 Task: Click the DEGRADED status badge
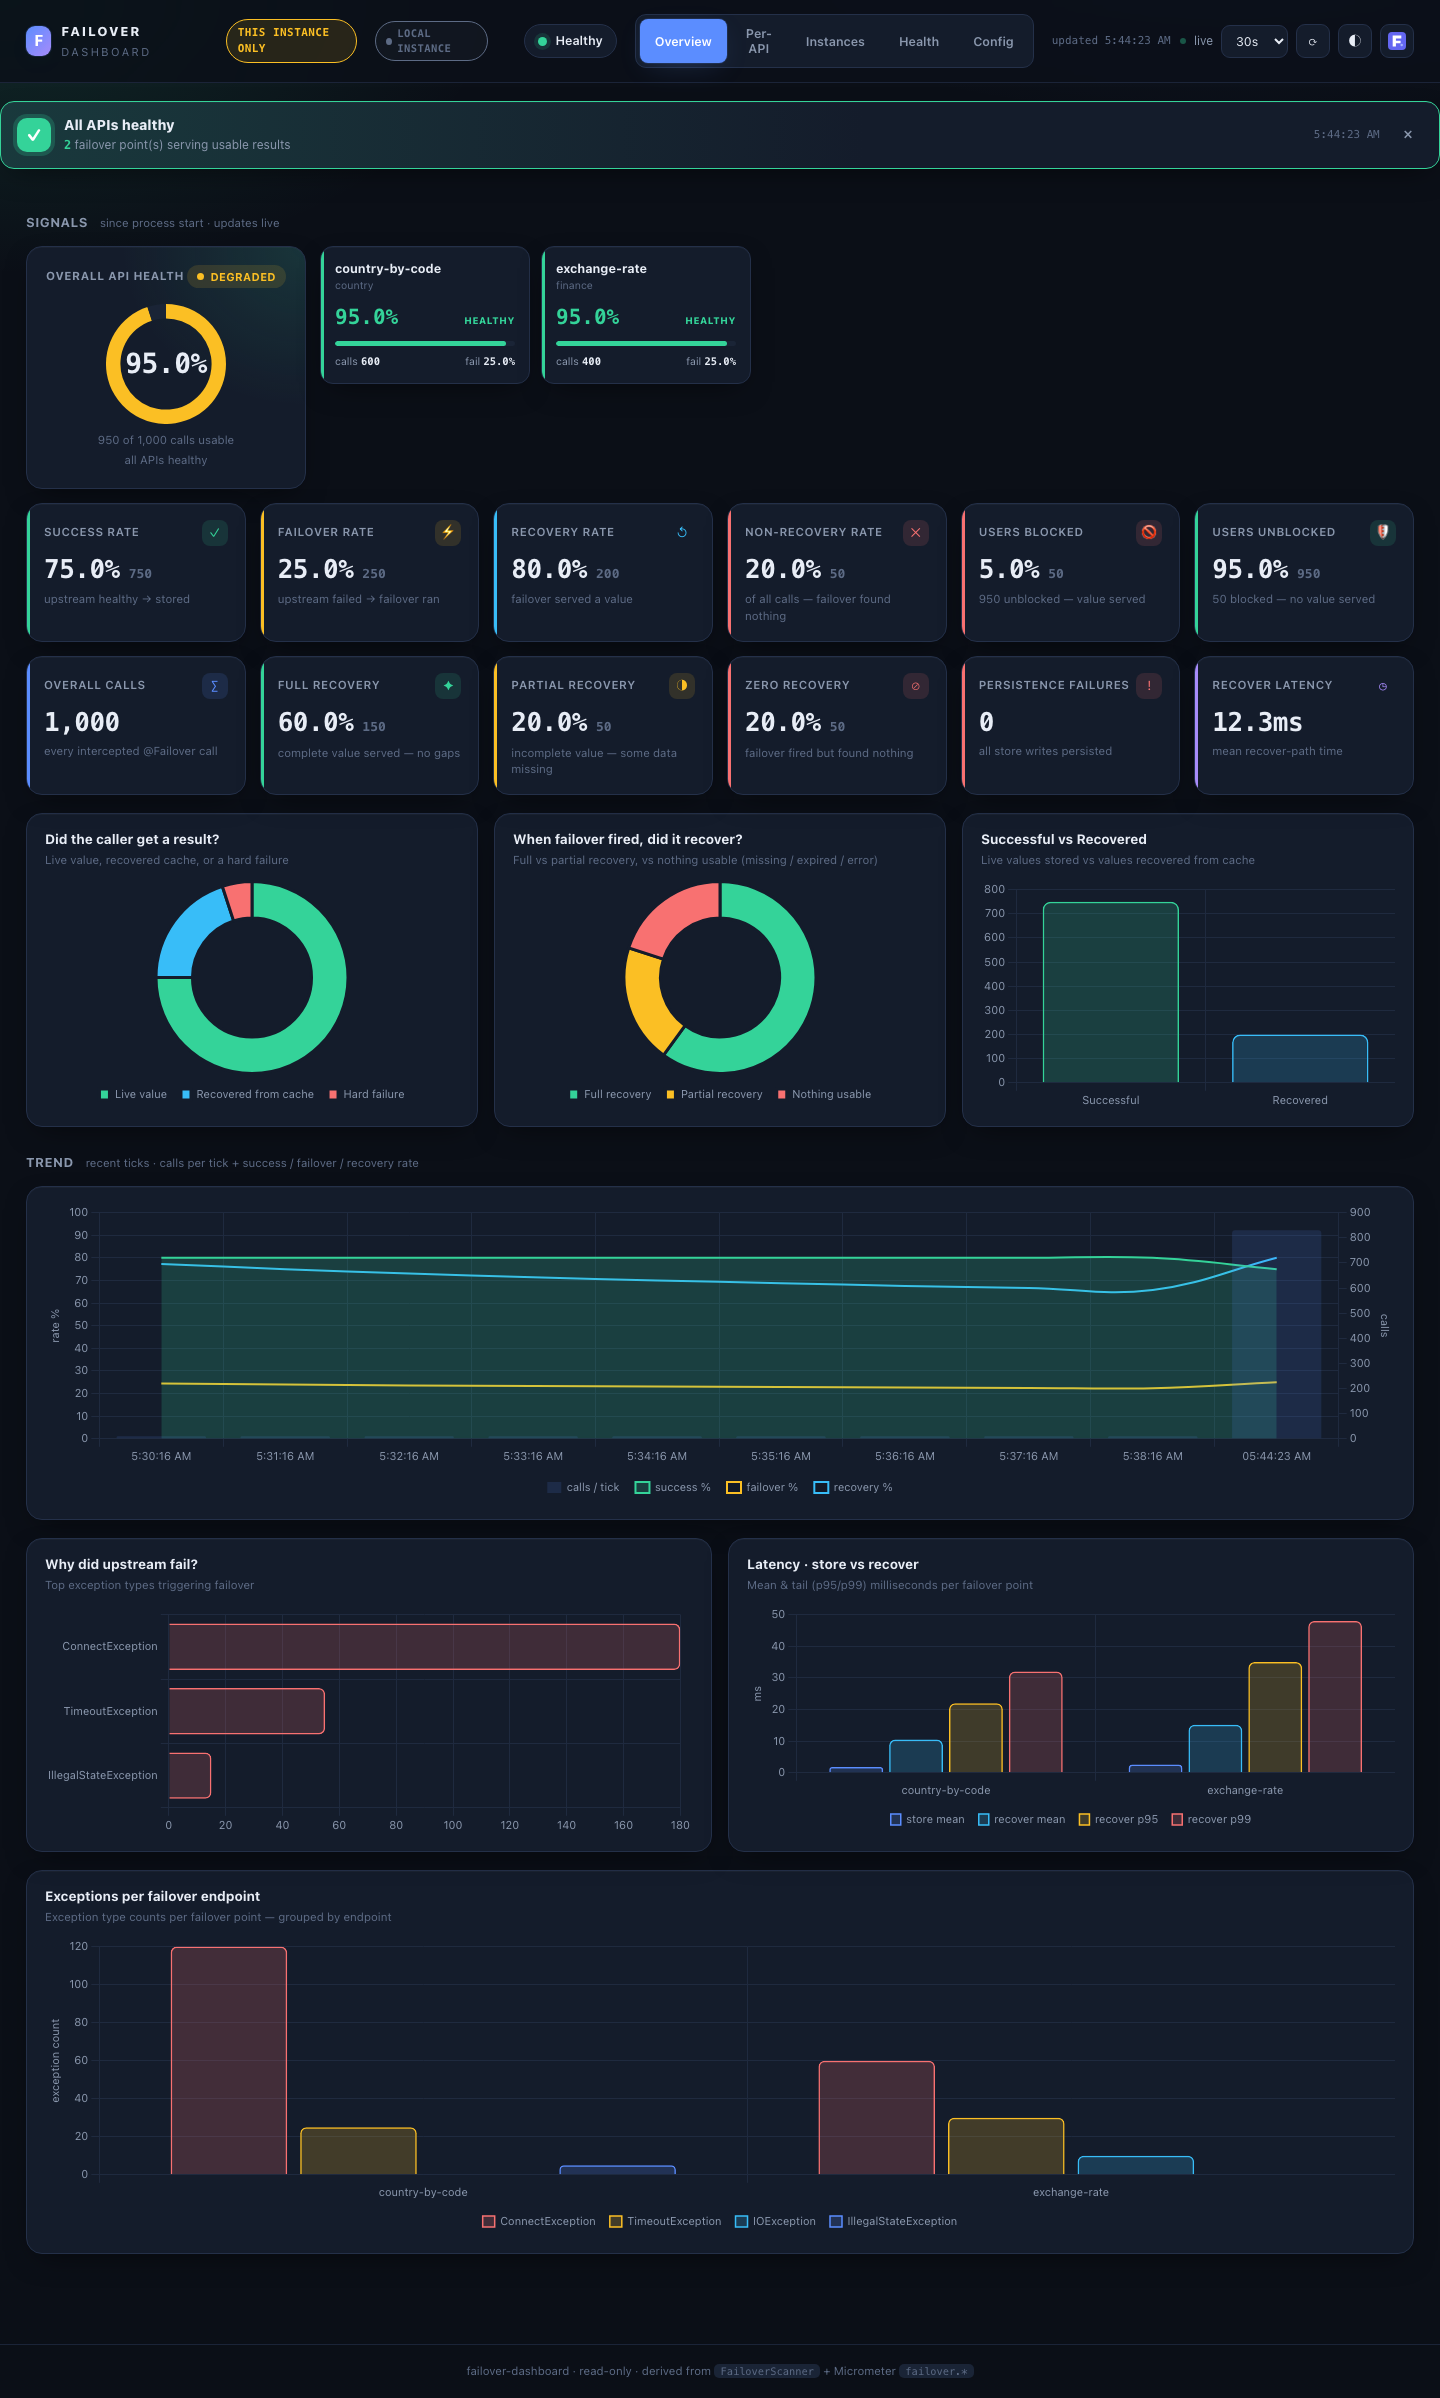[236, 277]
